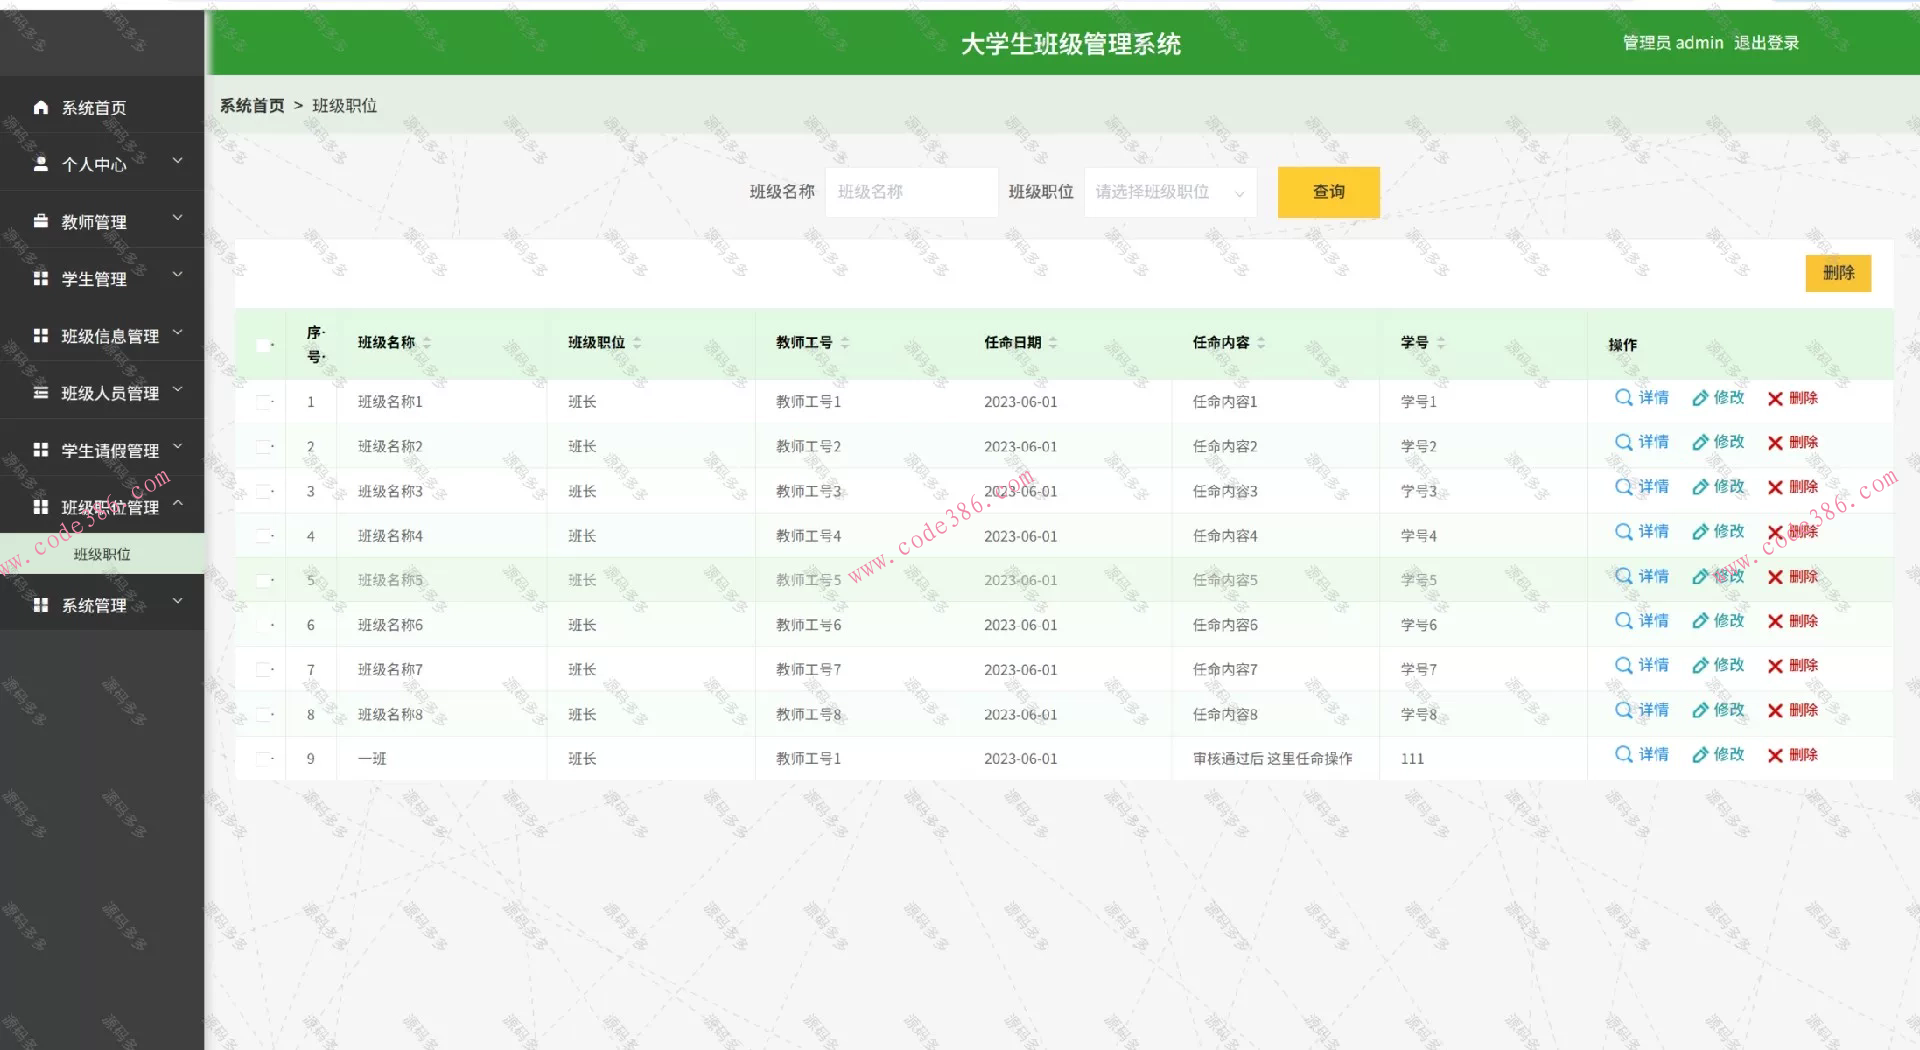Click the grid icon beside 学生管理

pyautogui.click(x=40, y=278)
